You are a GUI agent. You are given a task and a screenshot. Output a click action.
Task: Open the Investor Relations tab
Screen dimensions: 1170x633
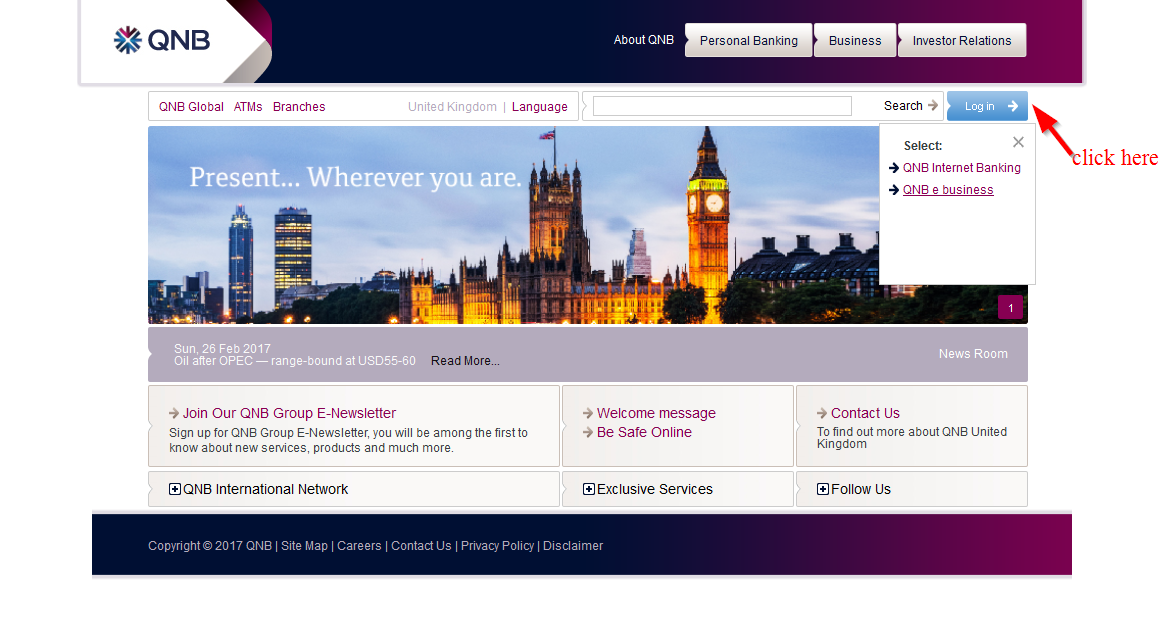(962, 40)
